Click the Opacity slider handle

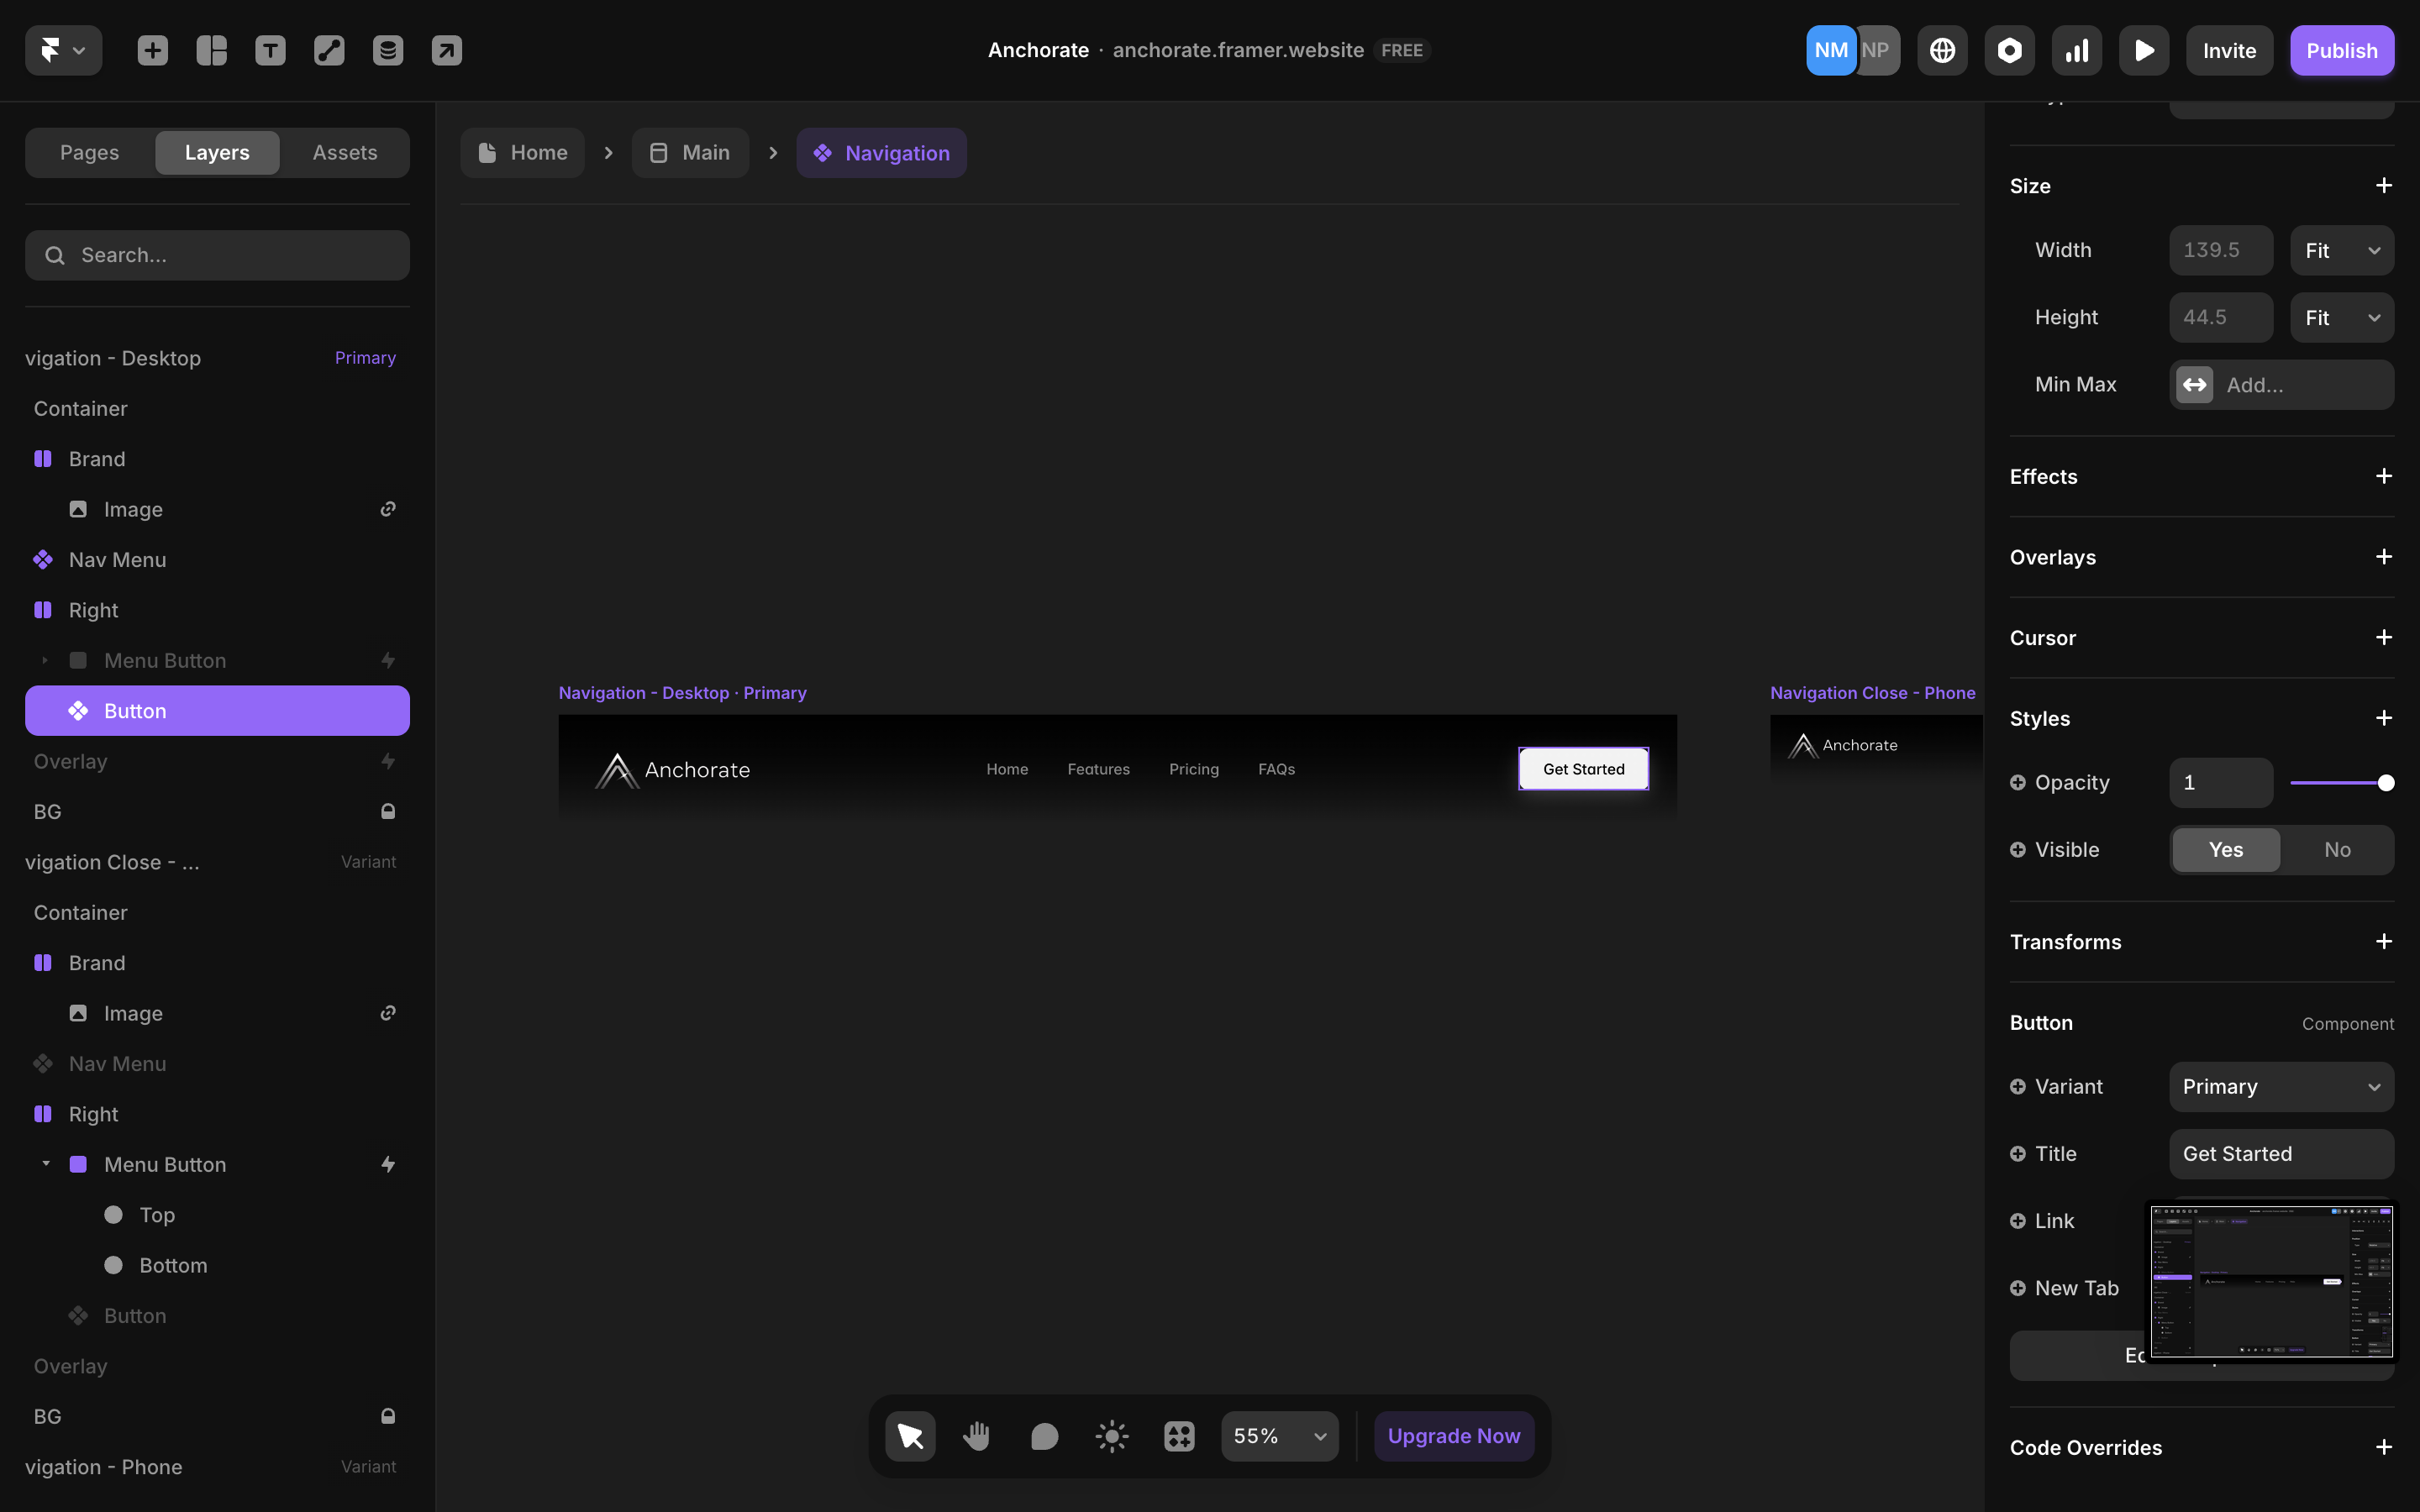2385,783
